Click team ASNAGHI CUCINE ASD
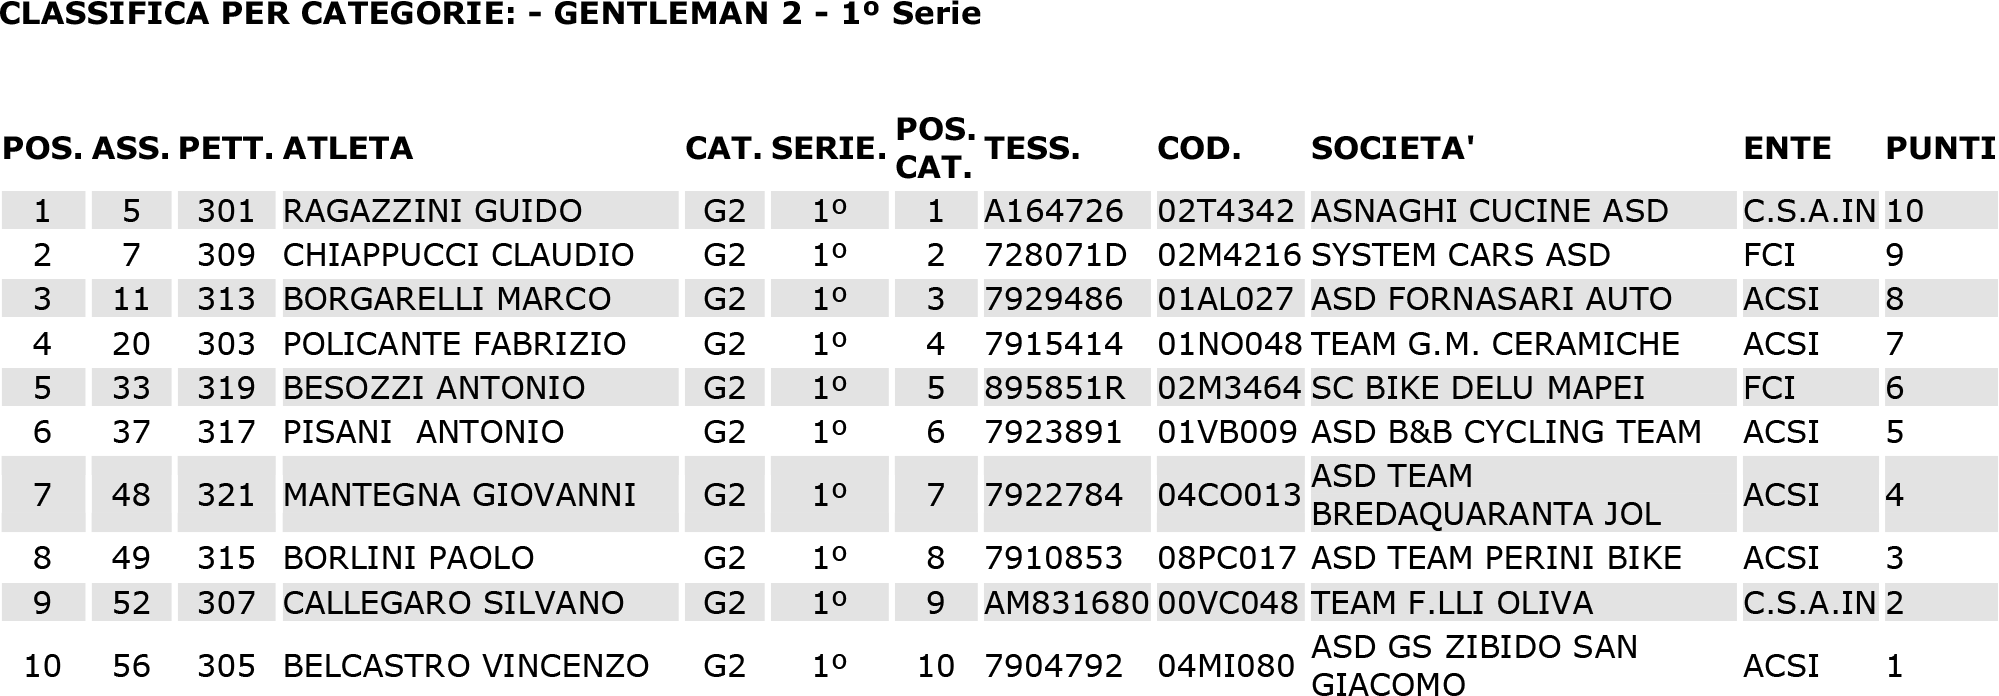 [x=1489, y=211]
